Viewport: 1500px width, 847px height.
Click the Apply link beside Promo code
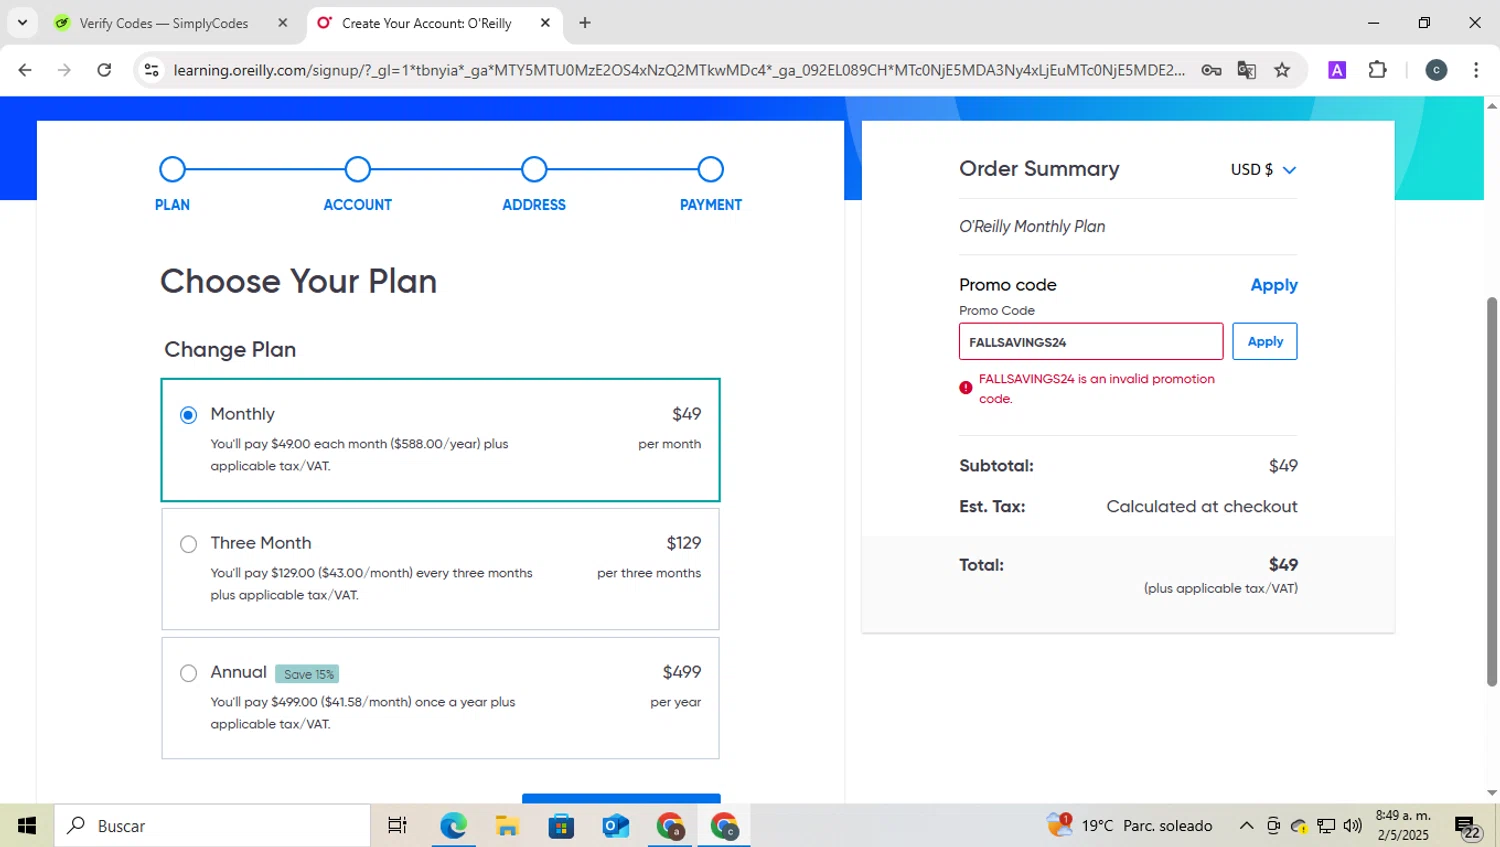coord(1274,285)
